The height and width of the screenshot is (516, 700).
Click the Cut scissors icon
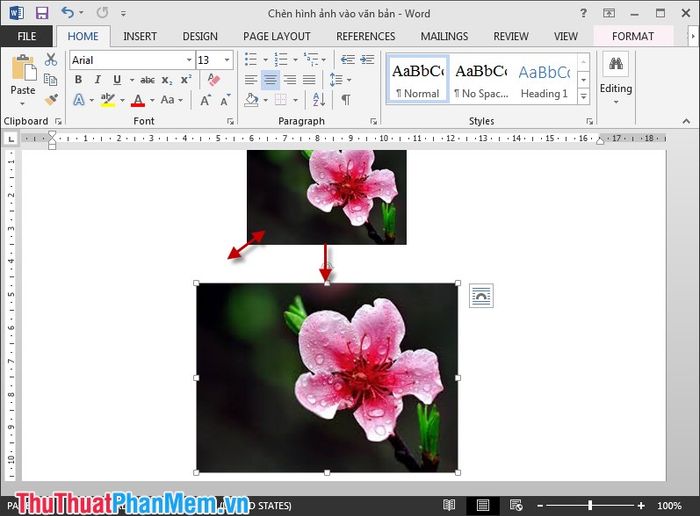pyautogui.click(x=51, y=60)
